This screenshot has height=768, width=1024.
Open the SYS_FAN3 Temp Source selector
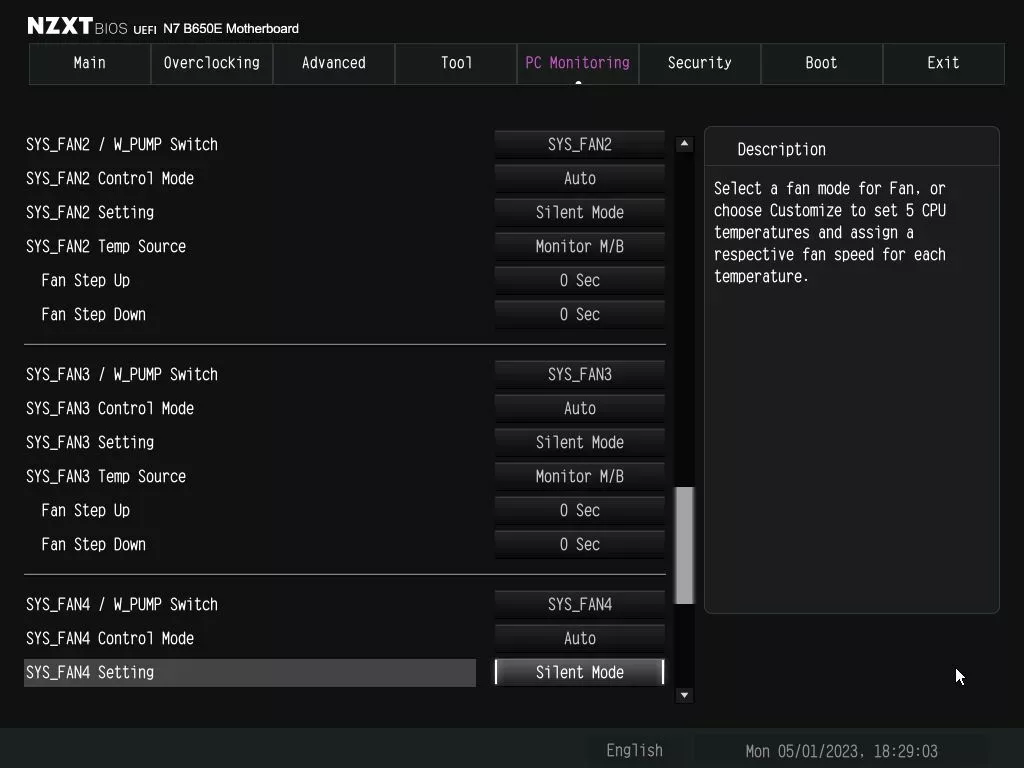579,476
